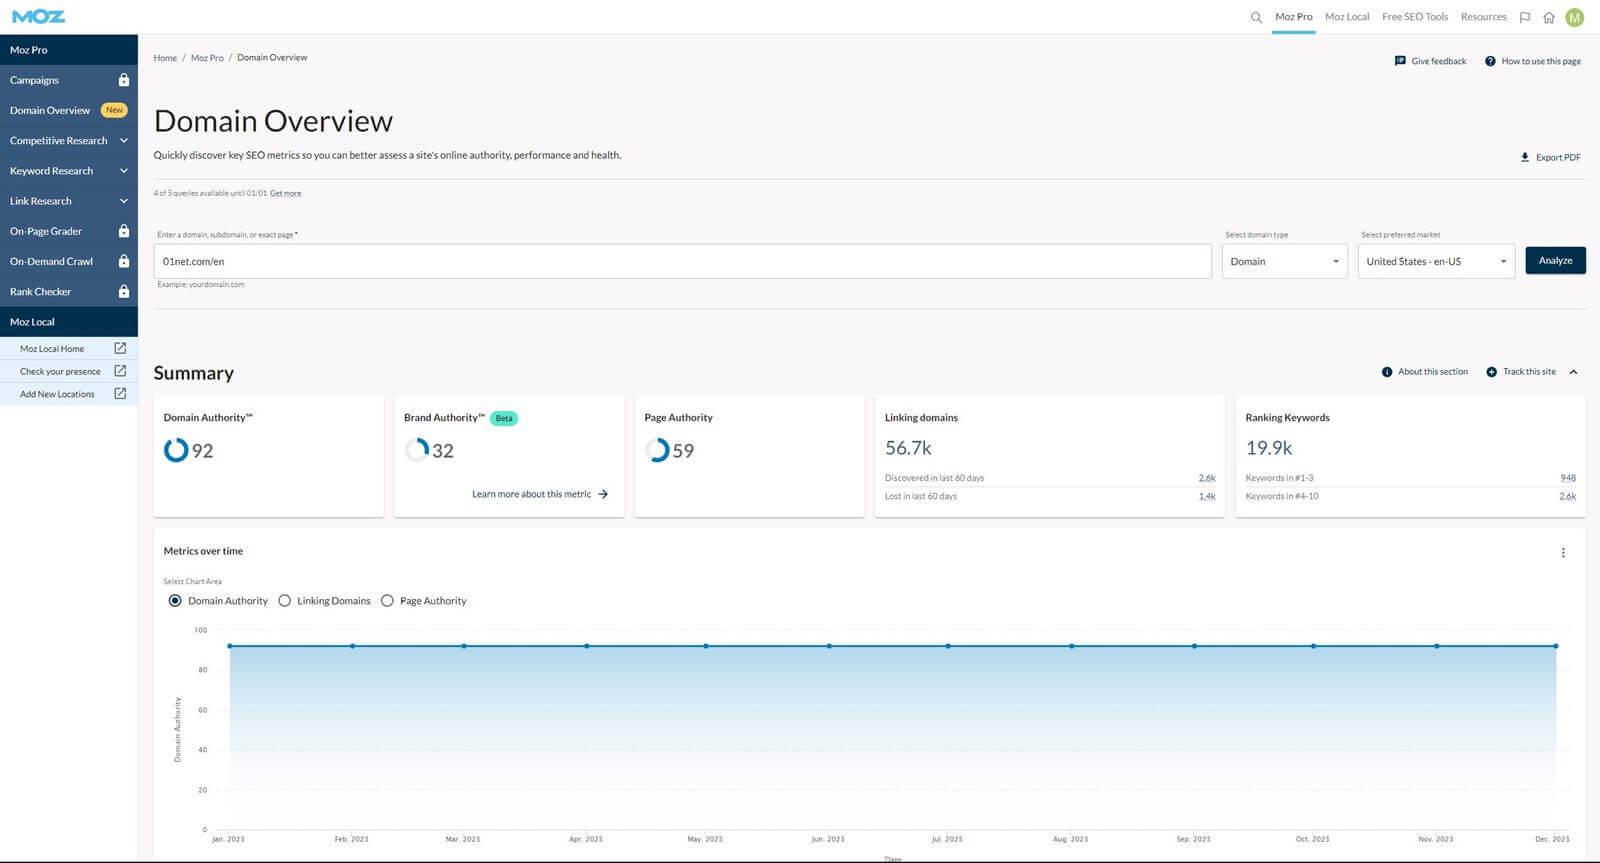The height and width of the screenshot is (863, 1600).
Task: Click the Brand Authority ring gauge
Action: coord(417,450)
